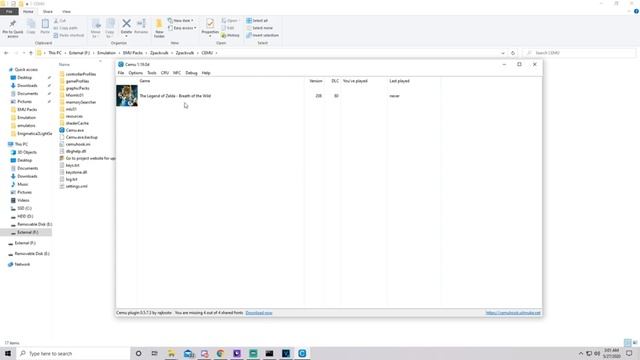The height and width of the screenshot is (360, 640).
Task: Open the Options menu in Cemu
Action: 136,73
